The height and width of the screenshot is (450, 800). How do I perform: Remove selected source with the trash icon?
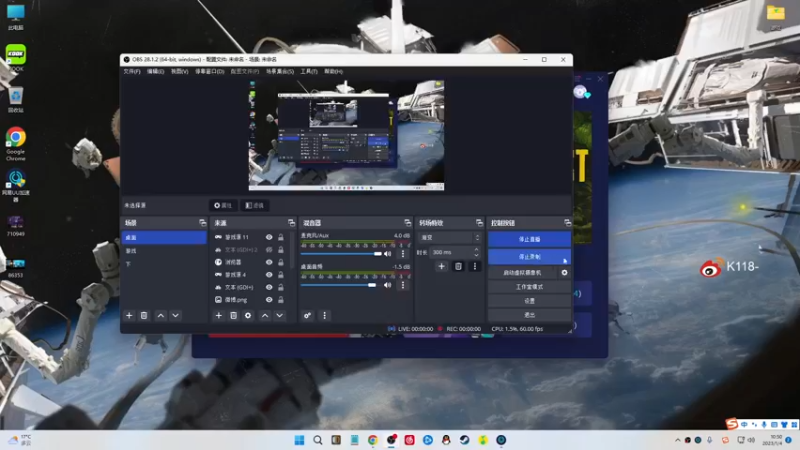click(233, 316)
